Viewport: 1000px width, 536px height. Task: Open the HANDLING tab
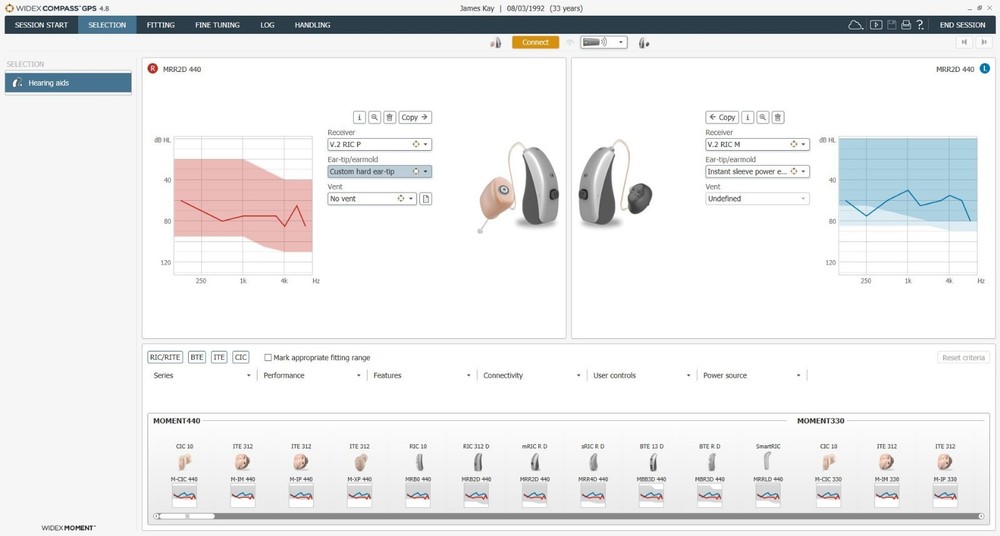(x=312, y=25)
